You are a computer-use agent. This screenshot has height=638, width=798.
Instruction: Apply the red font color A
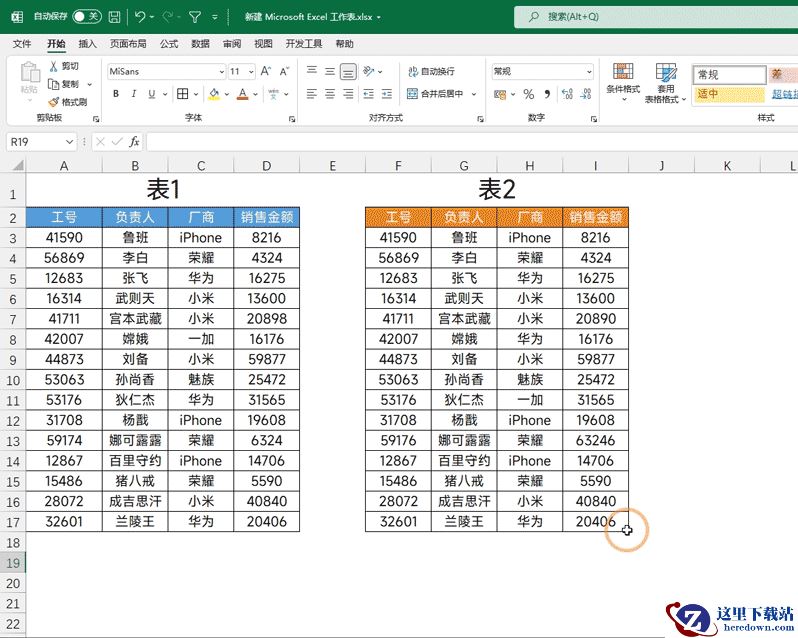pos(243,94)
